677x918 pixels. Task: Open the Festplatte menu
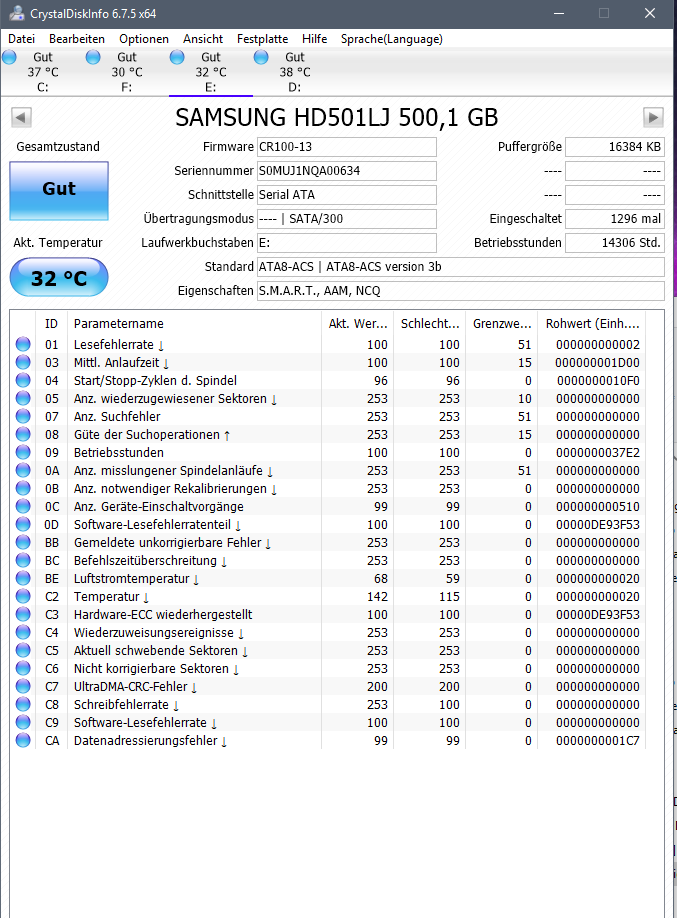(262, 39)
